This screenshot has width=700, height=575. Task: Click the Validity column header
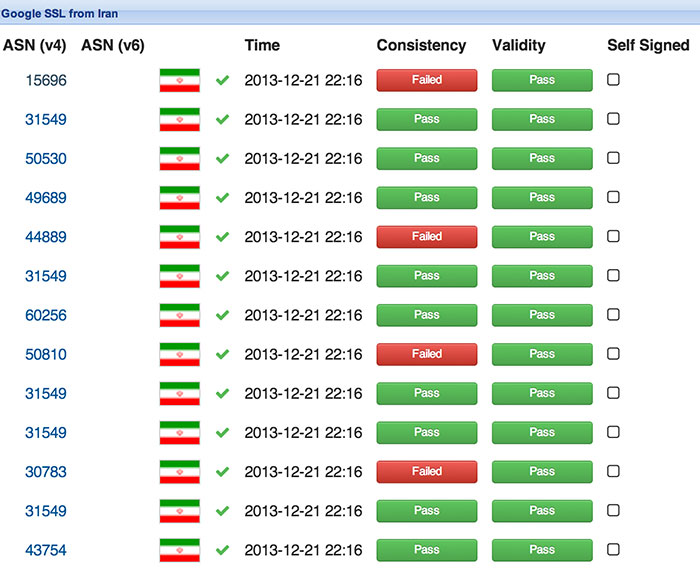pyautogui.click(x=519, y=46)
